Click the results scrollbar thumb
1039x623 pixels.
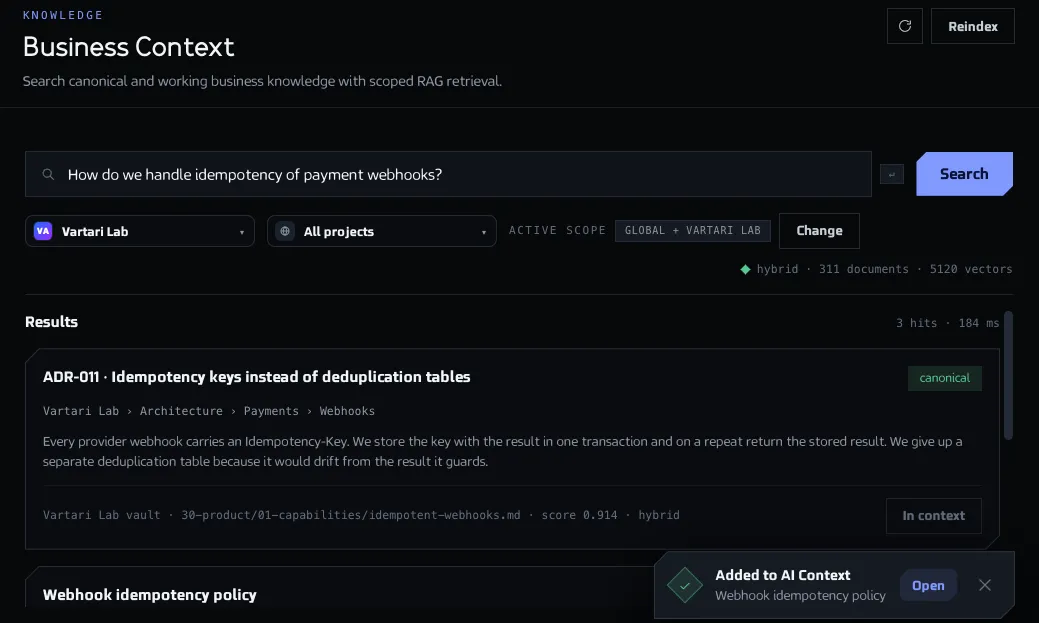click(x=1008, y=375)
